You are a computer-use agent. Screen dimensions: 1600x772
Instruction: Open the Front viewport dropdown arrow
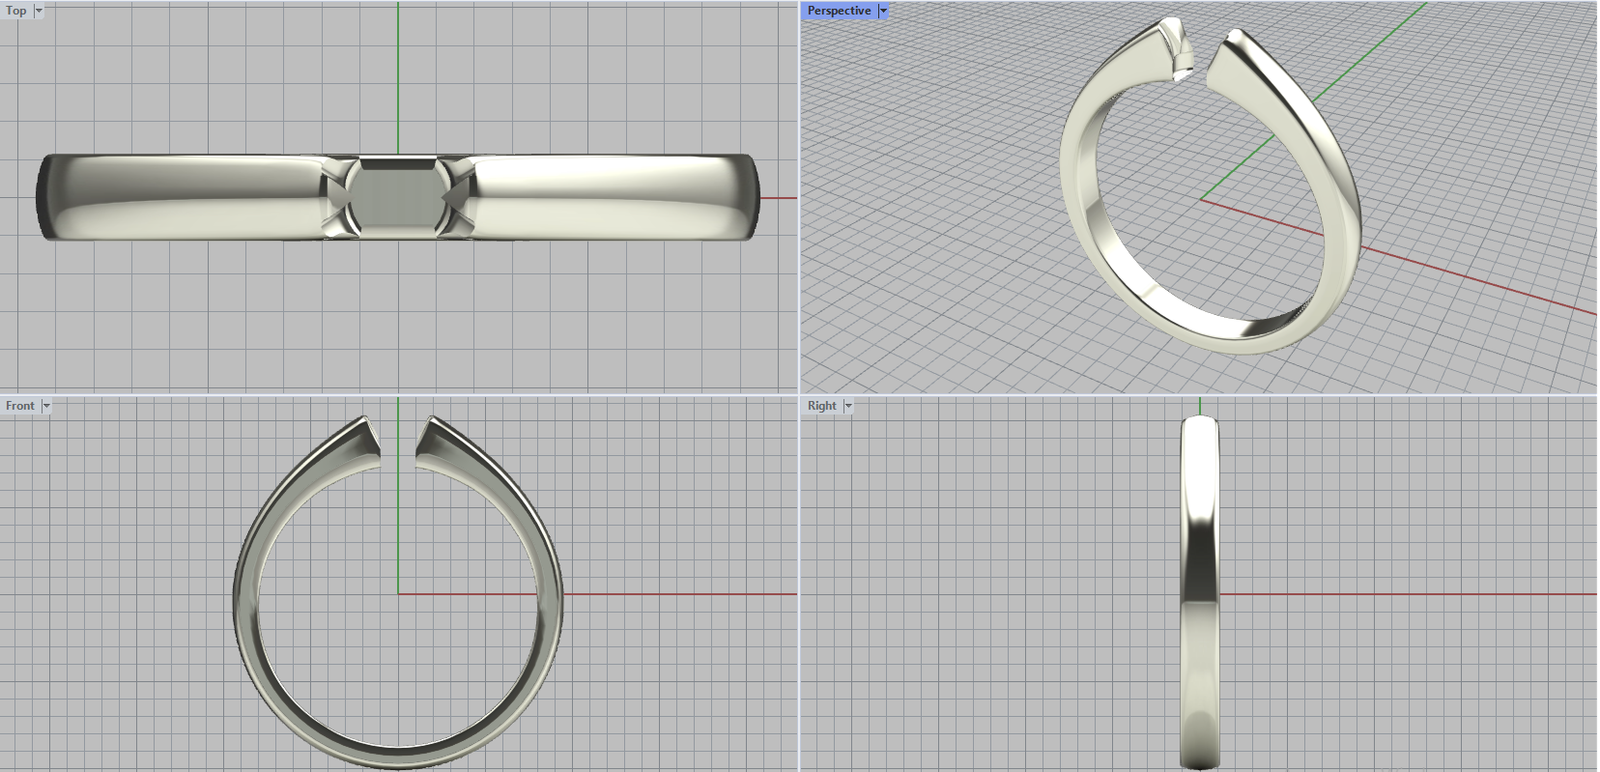(46, 406)
